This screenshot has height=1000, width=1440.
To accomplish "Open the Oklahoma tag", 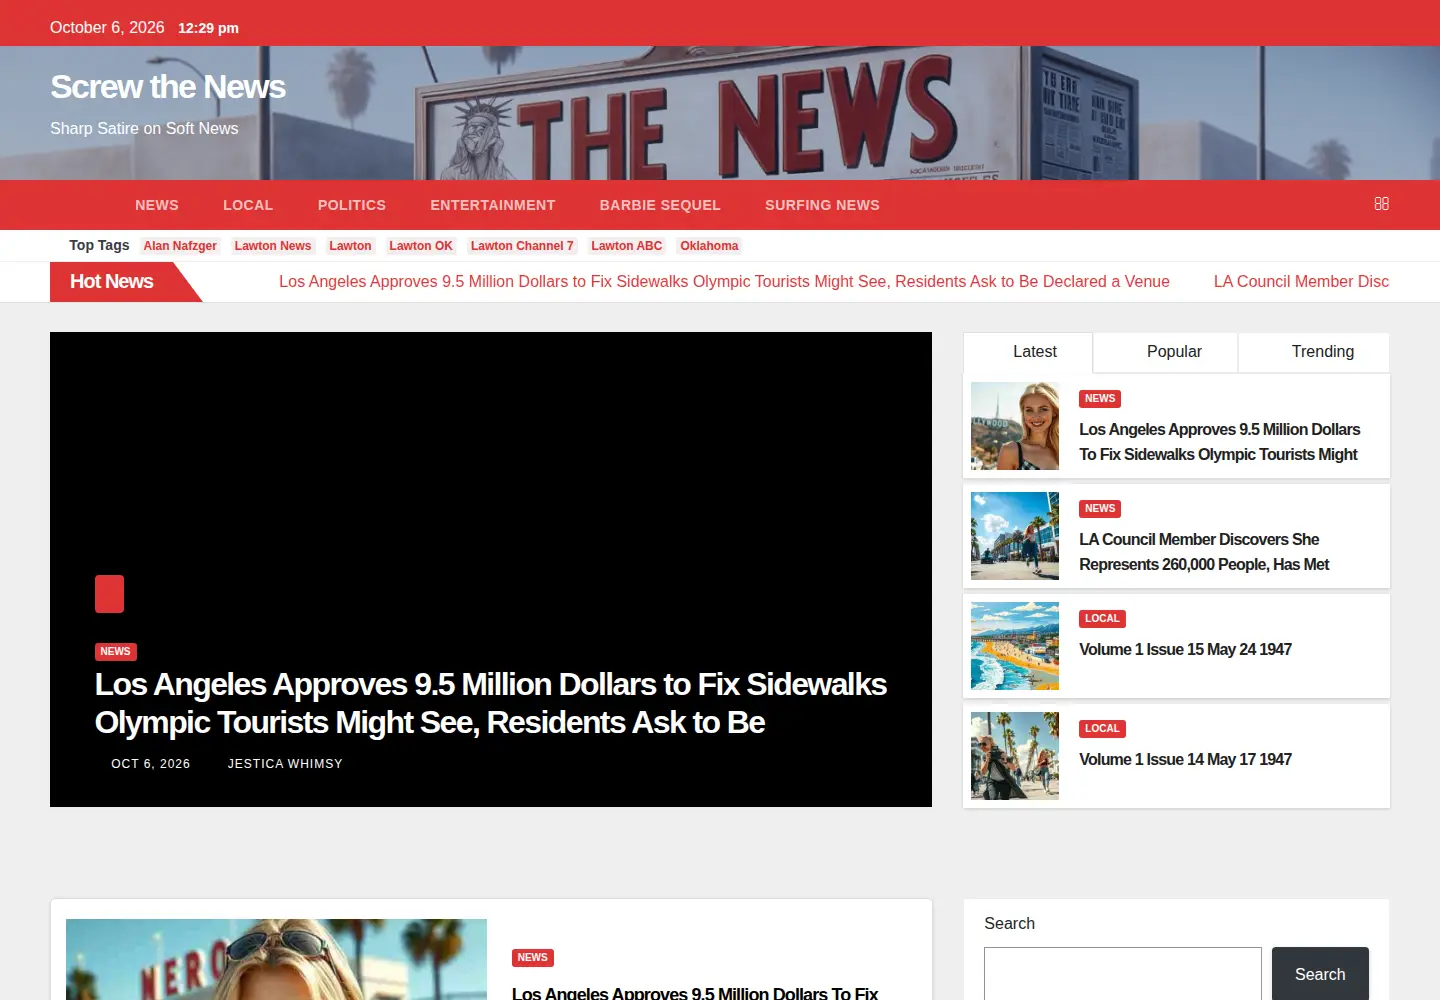I will [x=709, y=246].
